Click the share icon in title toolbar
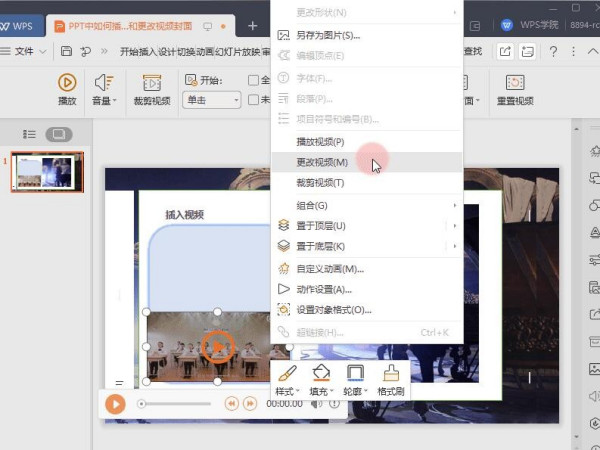Image resolution: width=600 pixels, height=450 pixels. [x=505, y=51]
